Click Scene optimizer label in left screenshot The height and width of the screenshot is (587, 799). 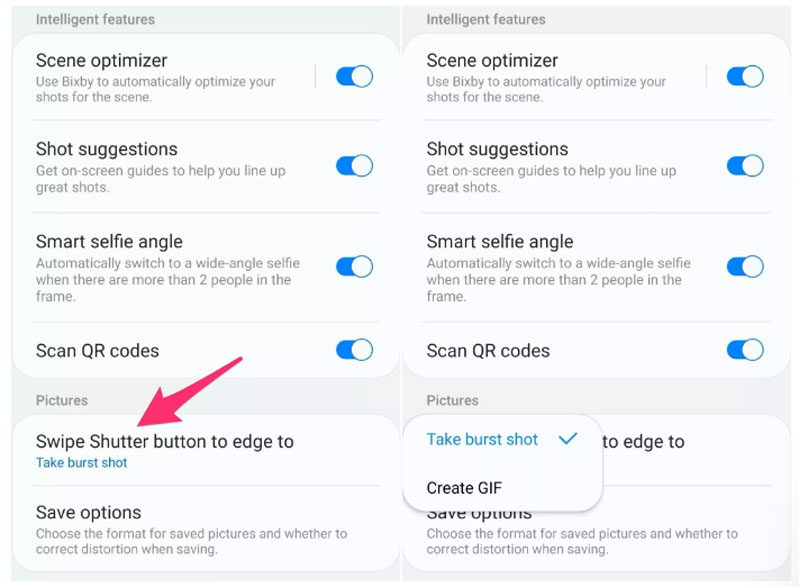point(102,61)
